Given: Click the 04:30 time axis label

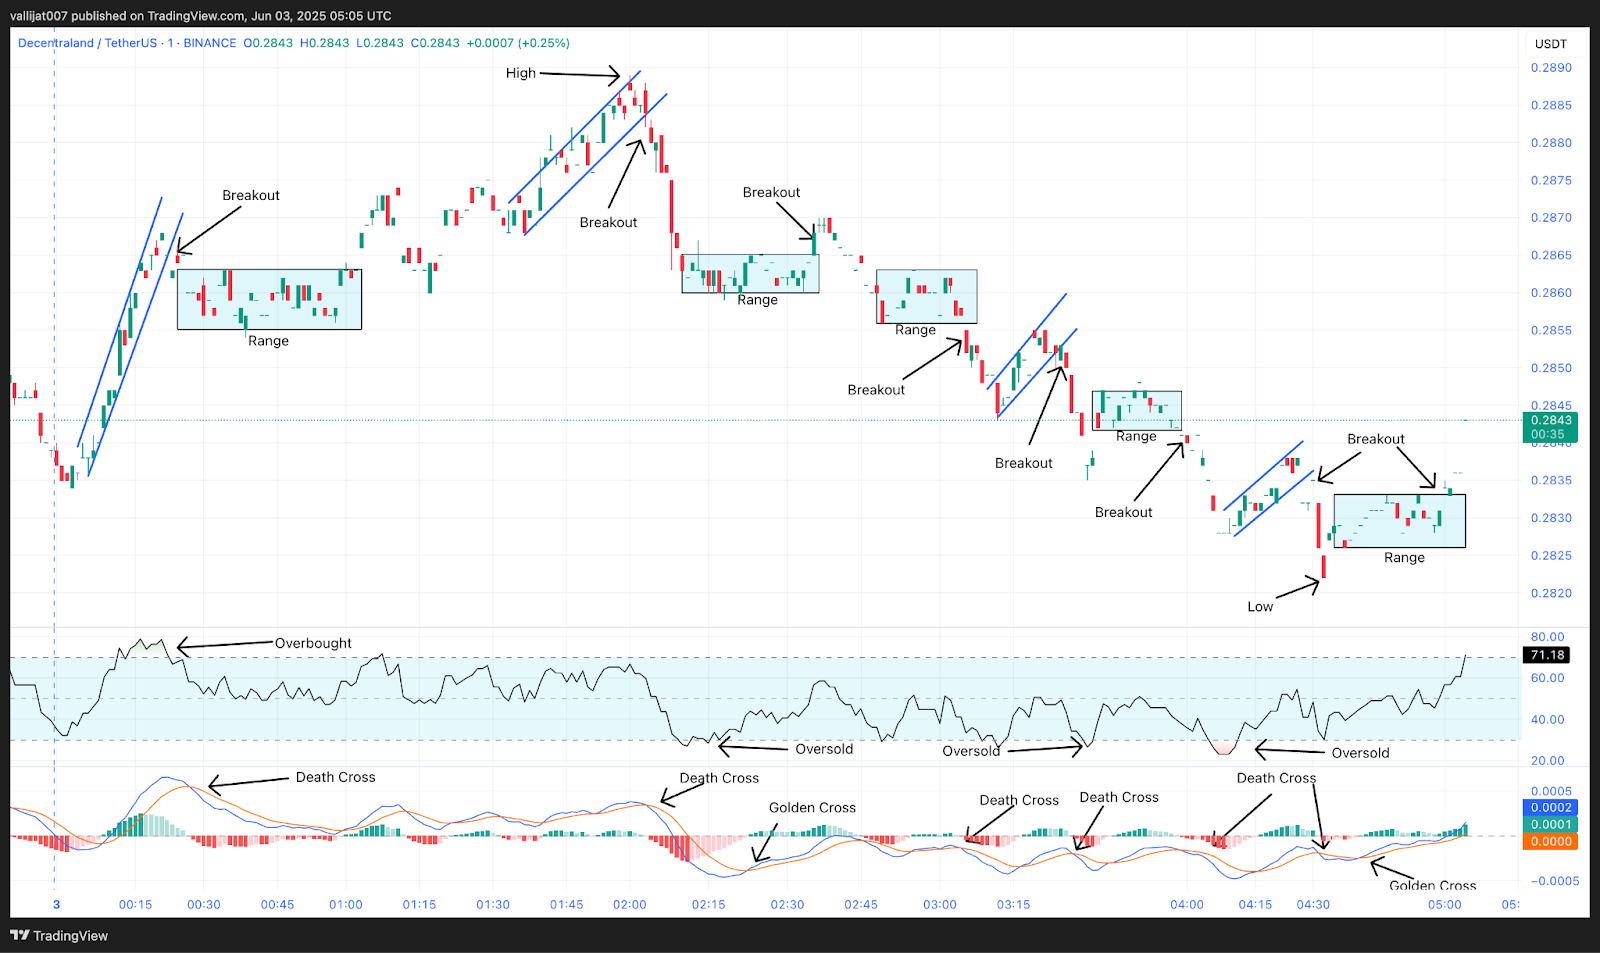Looking at the screenshot, I should (x=1314, y=905).
